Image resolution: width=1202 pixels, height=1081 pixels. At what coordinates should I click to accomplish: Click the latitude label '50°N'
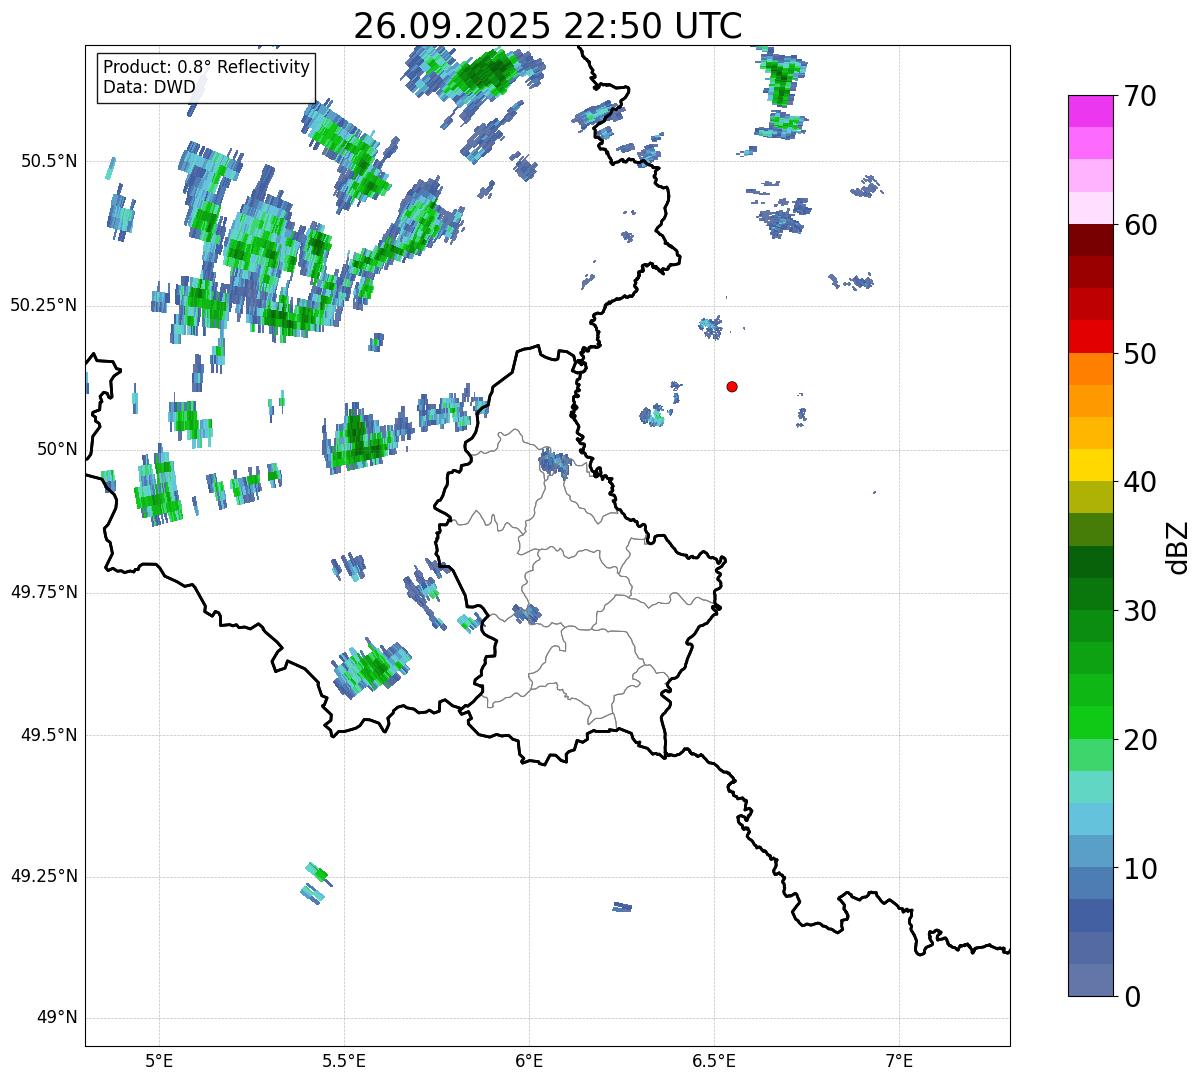pyautogui.click(x=57, y=449)
